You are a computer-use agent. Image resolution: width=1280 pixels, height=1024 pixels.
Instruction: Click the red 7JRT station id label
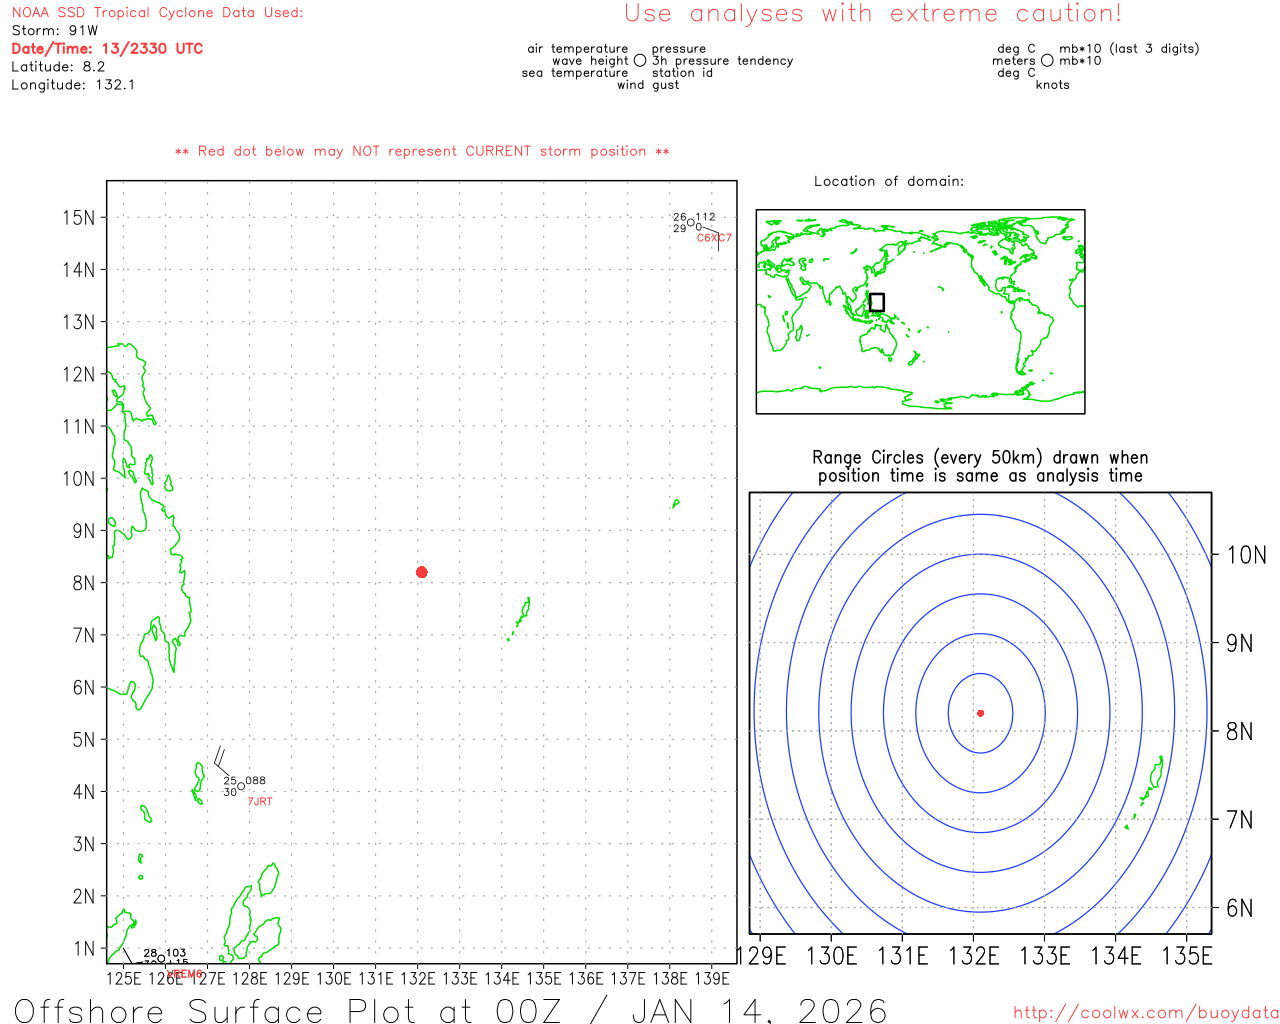coord(259,801)
